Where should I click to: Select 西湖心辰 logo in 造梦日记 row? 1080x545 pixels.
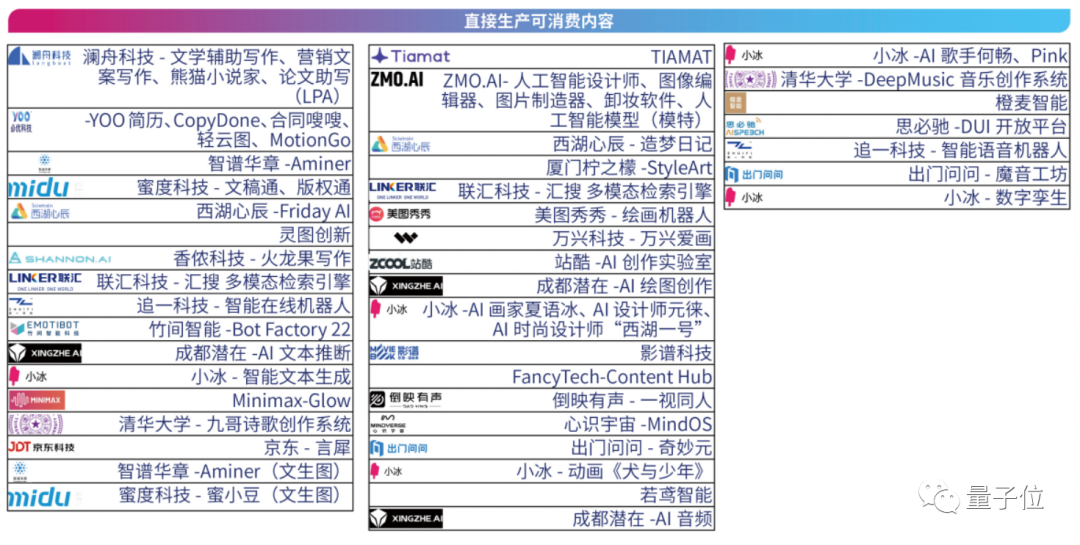[x=401, y=144]
